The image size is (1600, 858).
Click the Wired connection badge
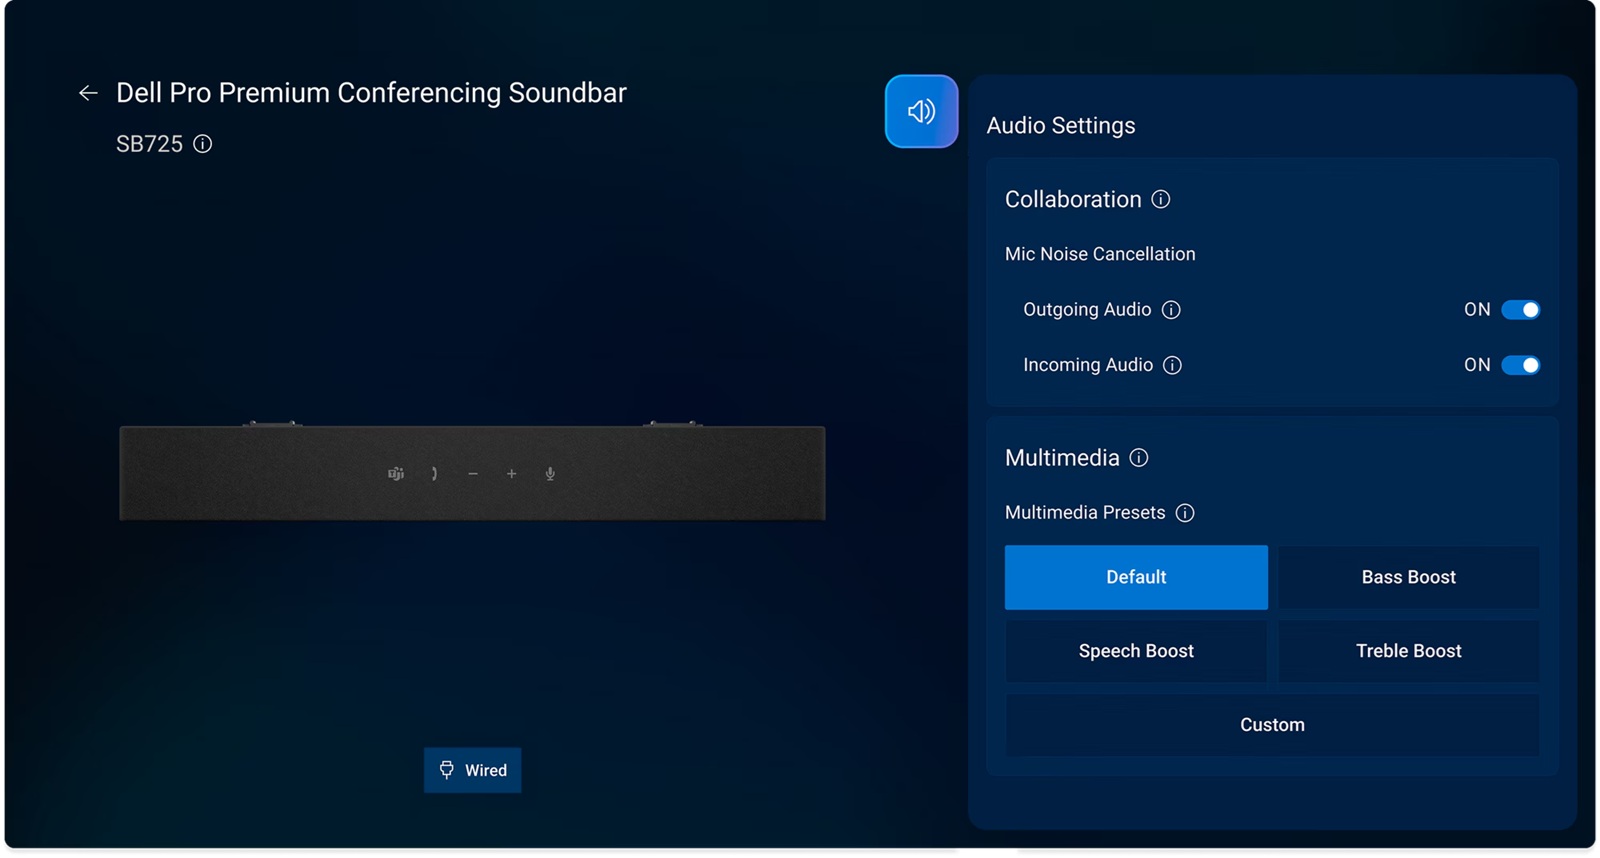pos(472,770)
